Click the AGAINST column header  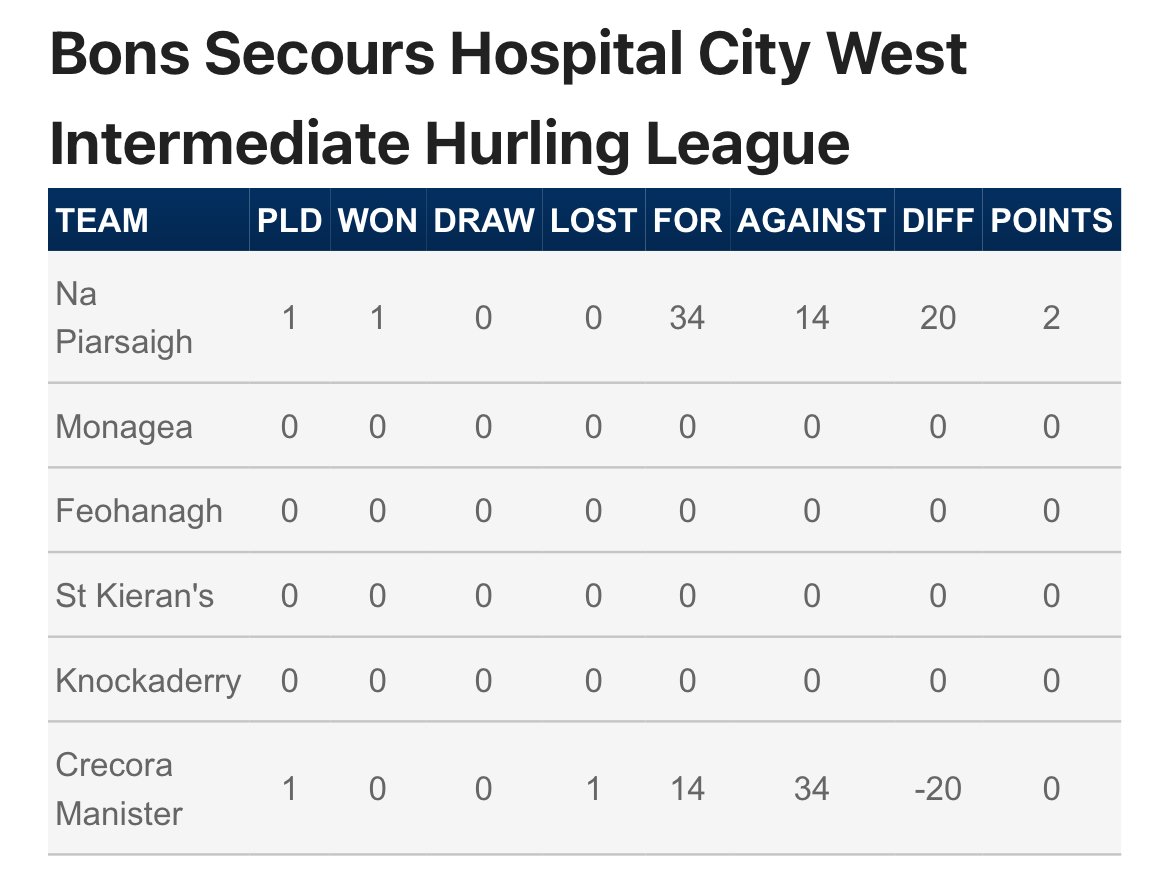click(812, 221)
